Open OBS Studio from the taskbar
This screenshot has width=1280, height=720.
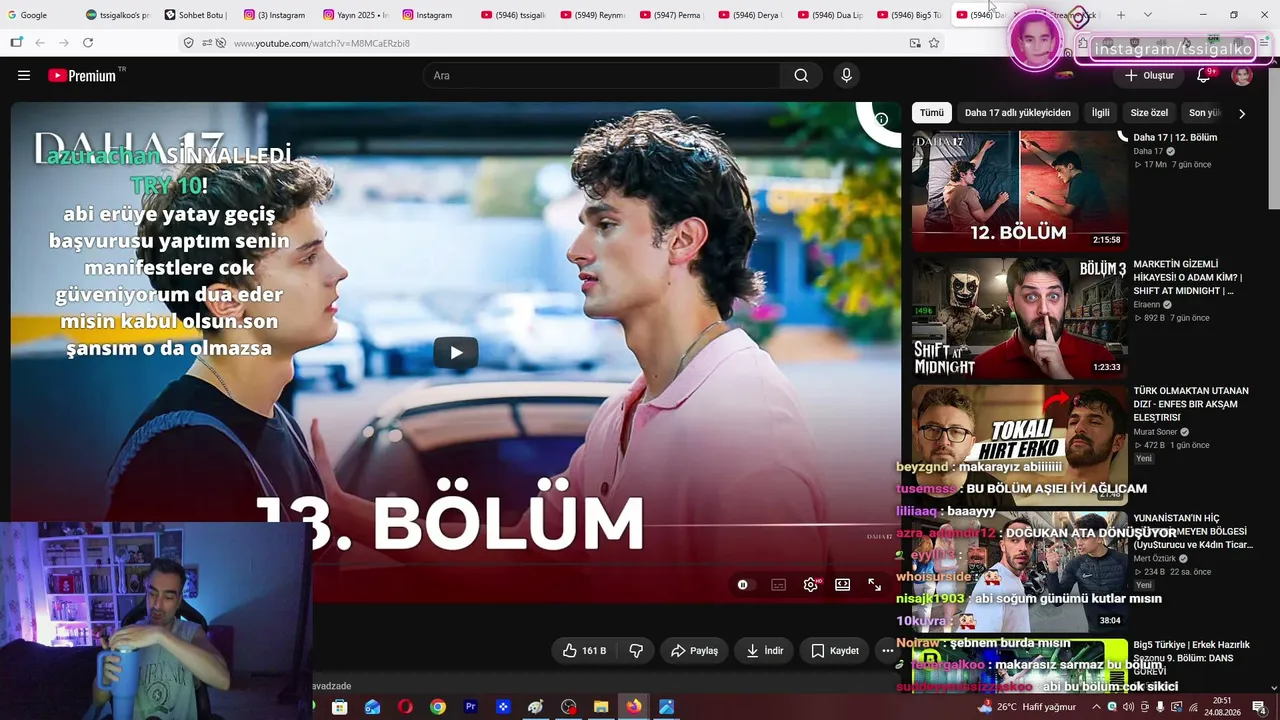click(x=569, y=707)
